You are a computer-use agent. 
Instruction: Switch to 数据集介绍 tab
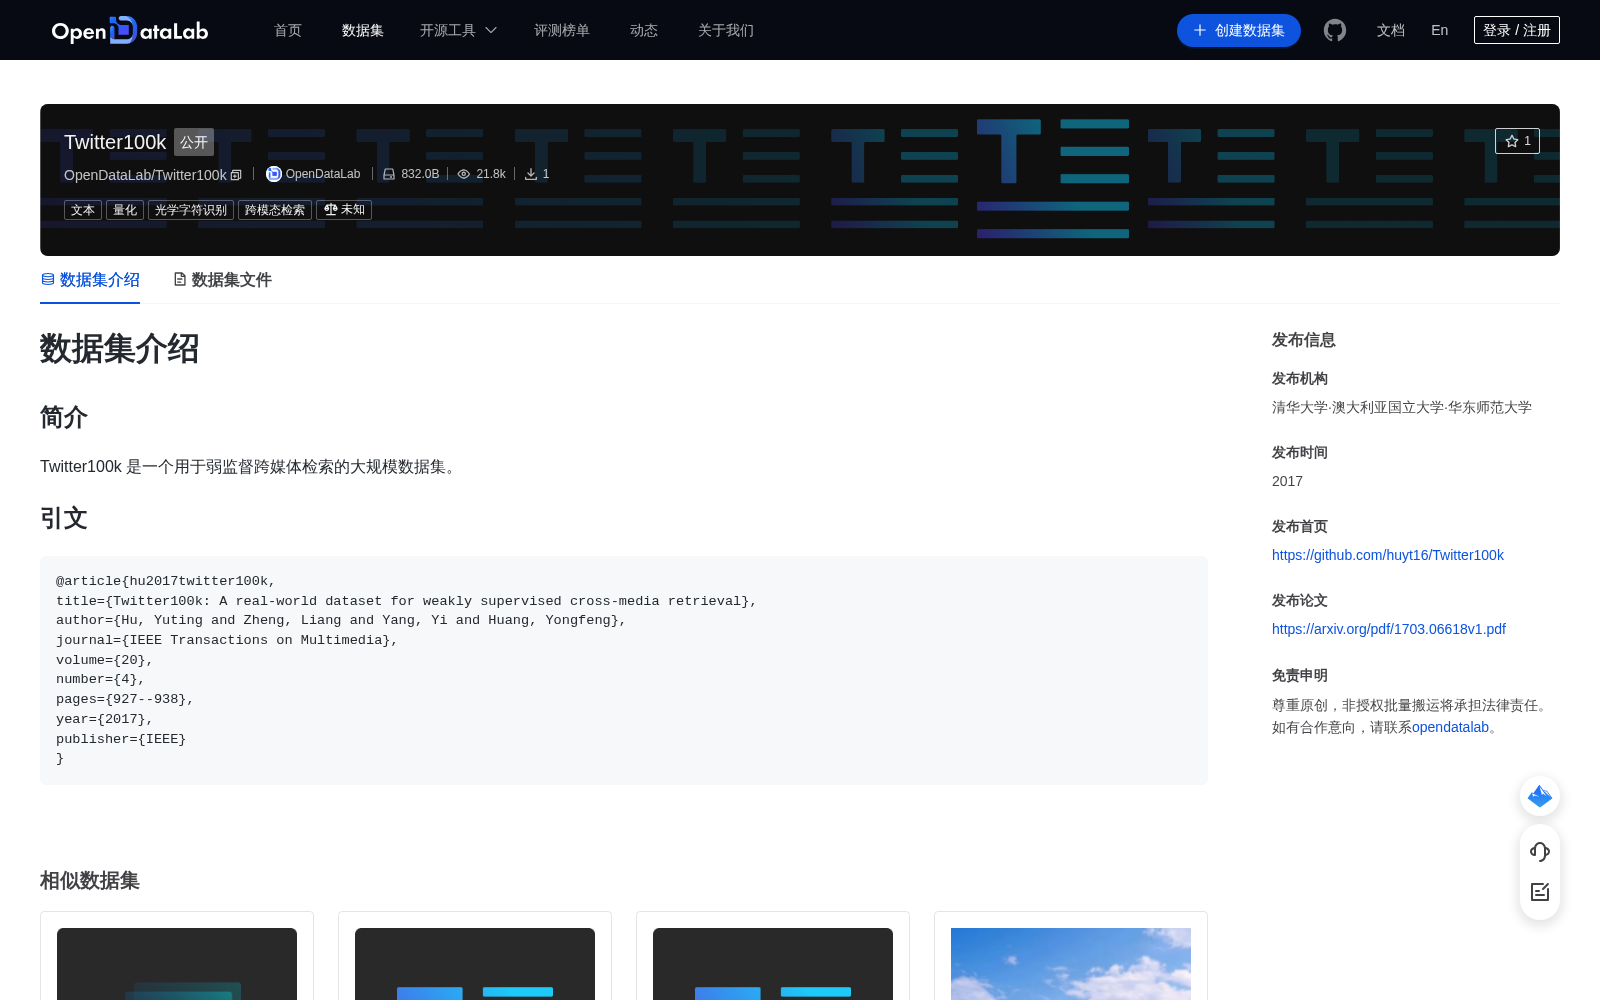pos(90,280)
